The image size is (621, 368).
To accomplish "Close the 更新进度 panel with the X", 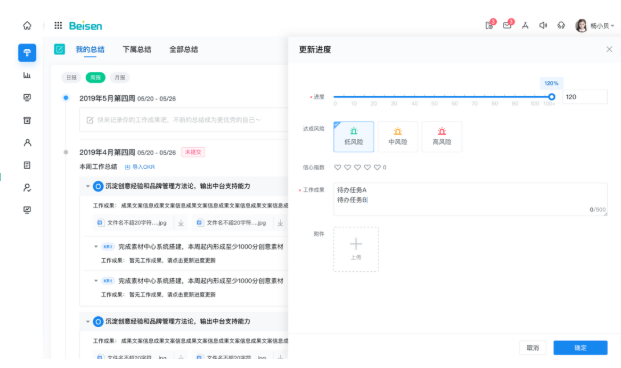I will pyautogui.click(x=609, y=49).
